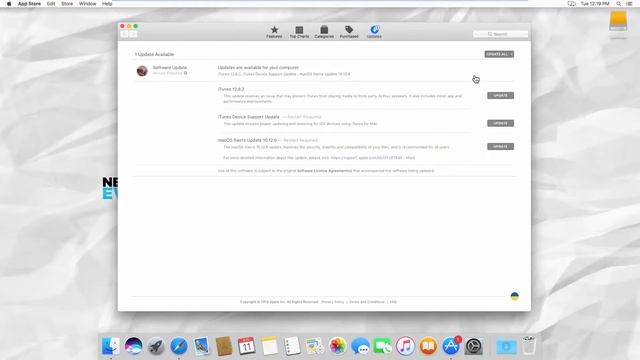Open the Downloads folder in Dock
The width and height of the screenshot is (640, 360).
[x=506, y=346]
